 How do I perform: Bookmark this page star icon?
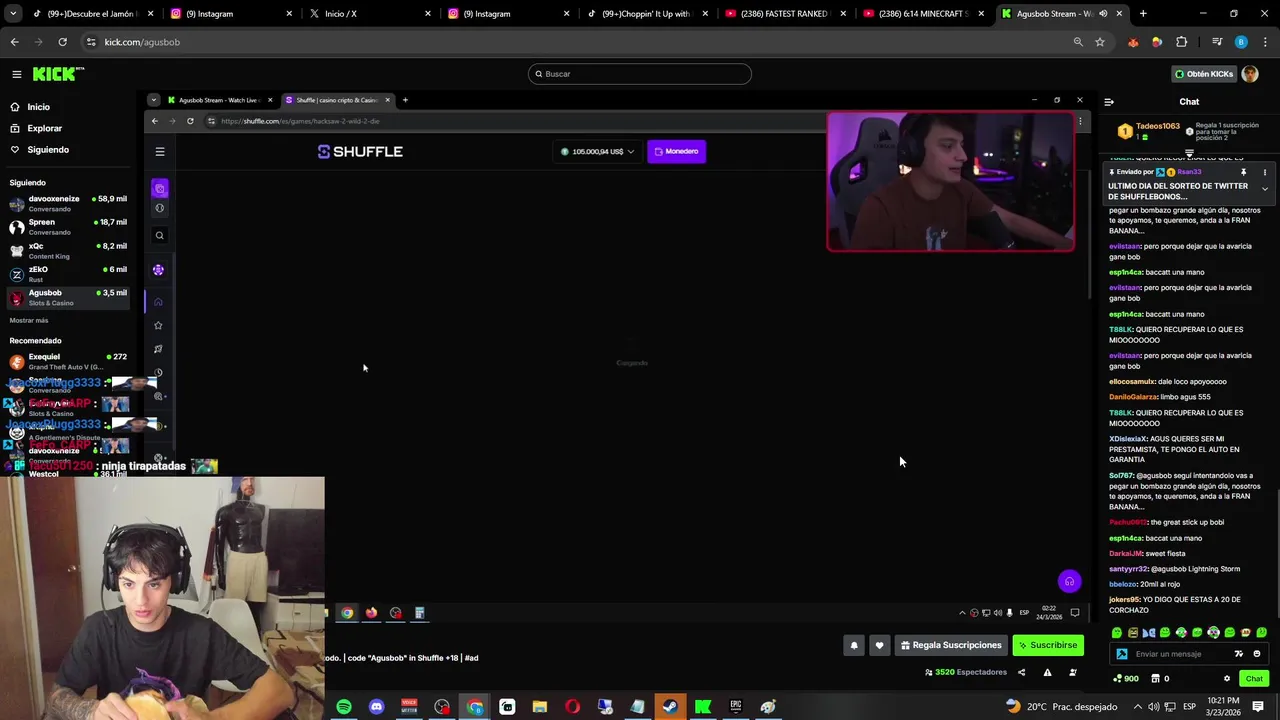[x=1100, y=42]
